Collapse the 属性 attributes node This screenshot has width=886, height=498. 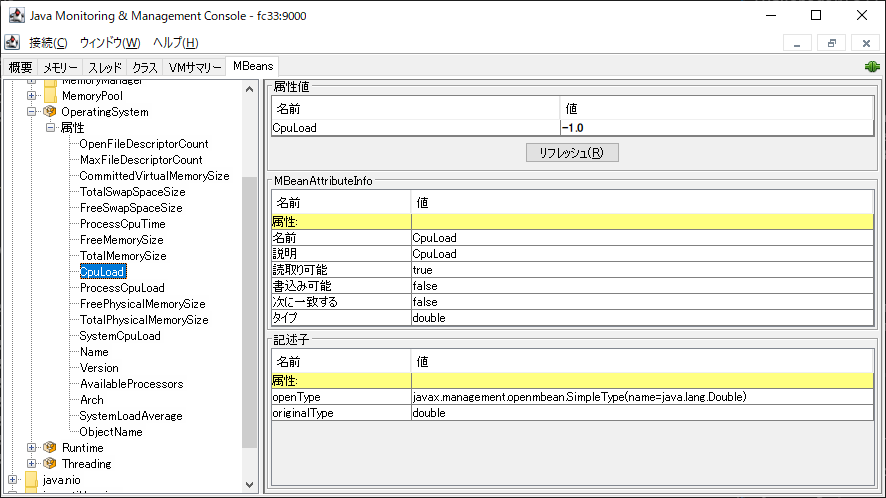(x=49, y=128)
